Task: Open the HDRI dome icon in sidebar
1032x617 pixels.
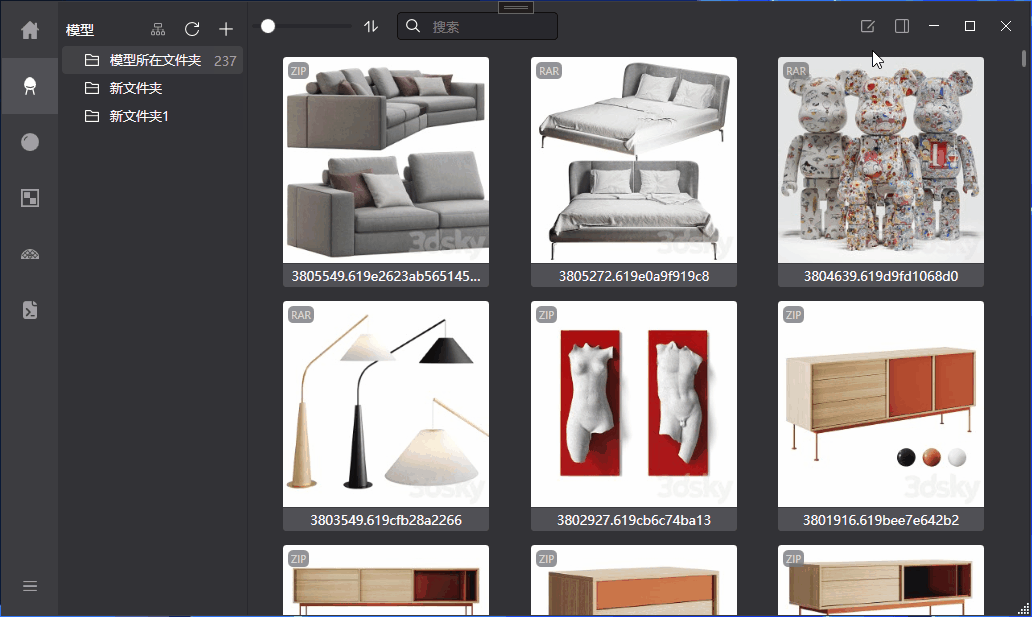Action: (x=30, y=254)
